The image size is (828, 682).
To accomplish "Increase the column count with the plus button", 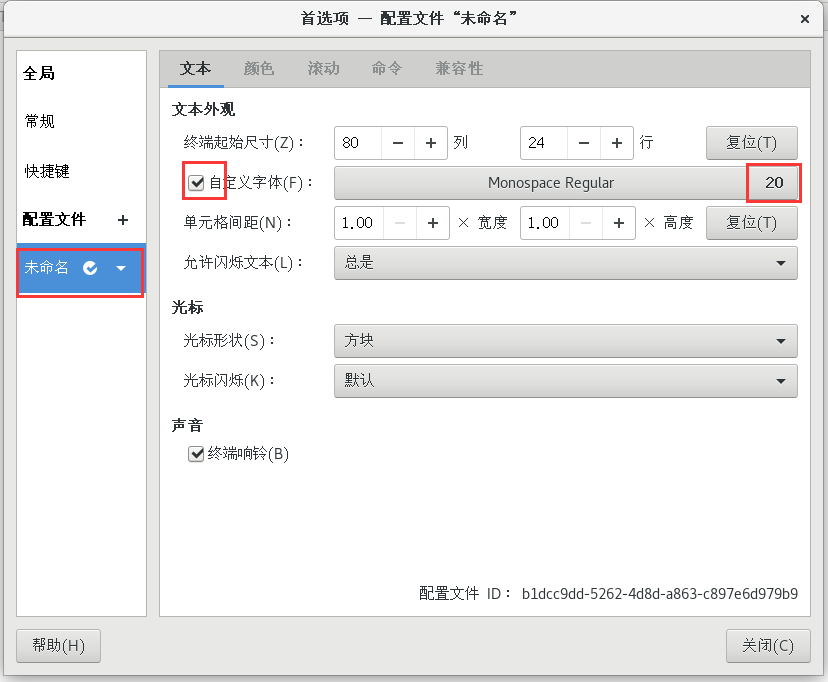I will (431, 143).
